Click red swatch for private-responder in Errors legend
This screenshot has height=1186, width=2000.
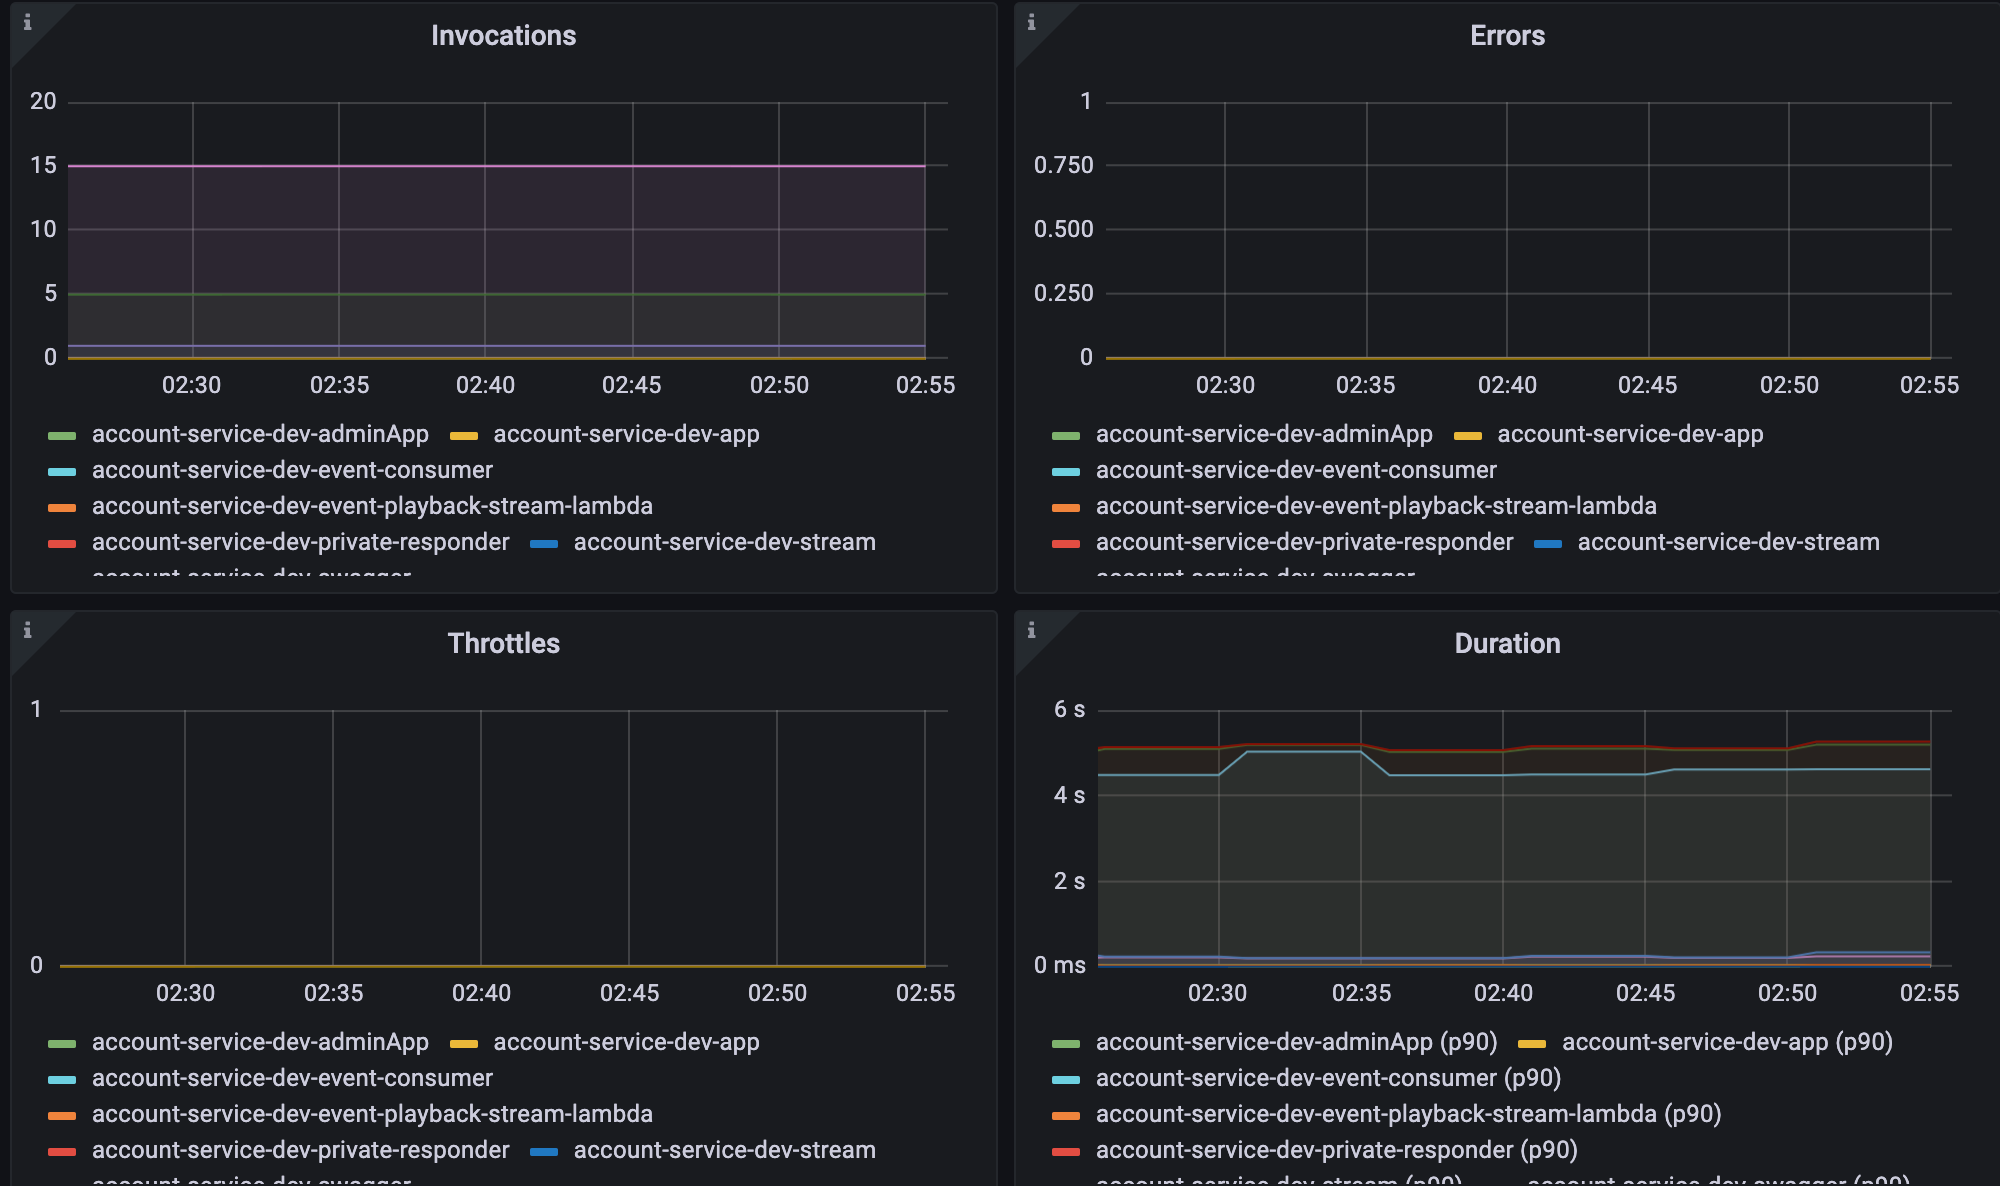1066,544
